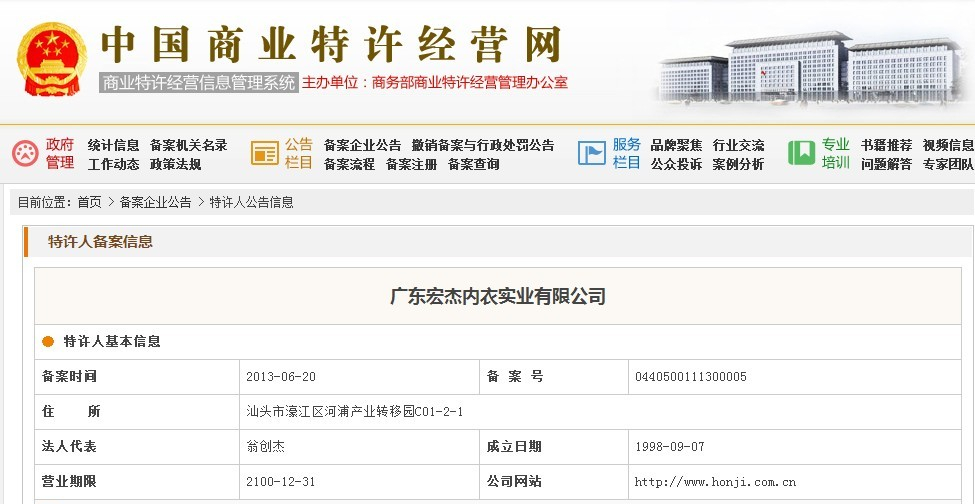
Task: Go to 工作动态 page
Action: coord(113,165)
